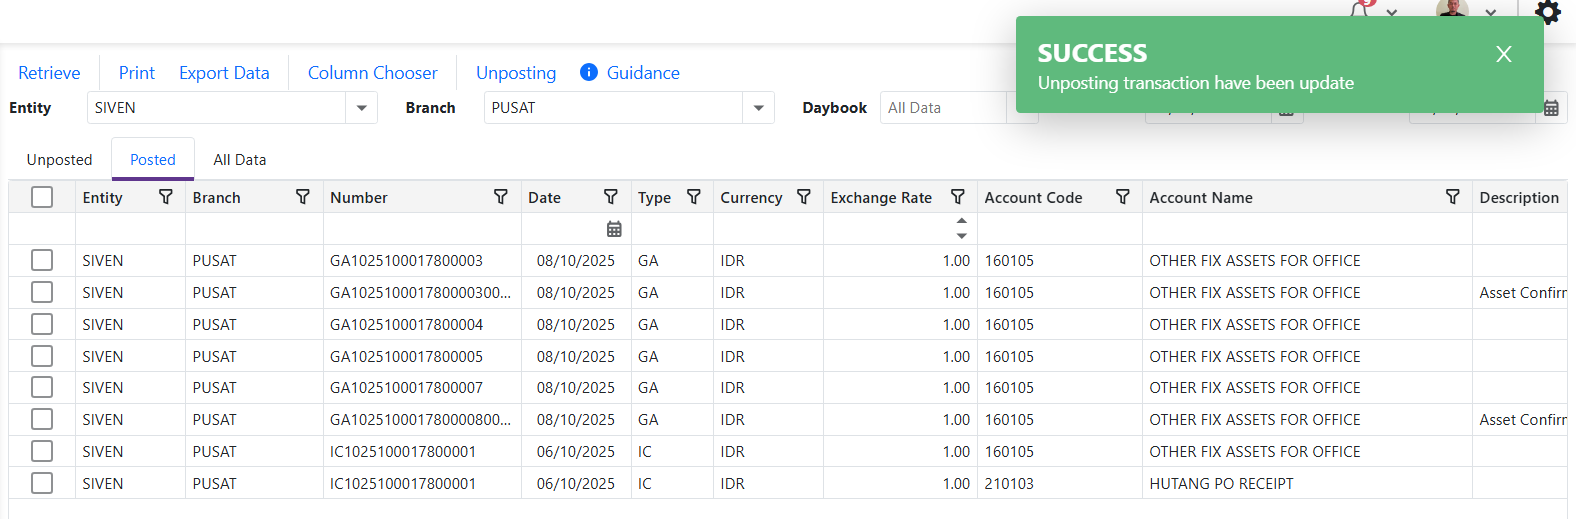Sort by the Description column header
This screenshot has width=1576, height=519.
pos(1519,198)
